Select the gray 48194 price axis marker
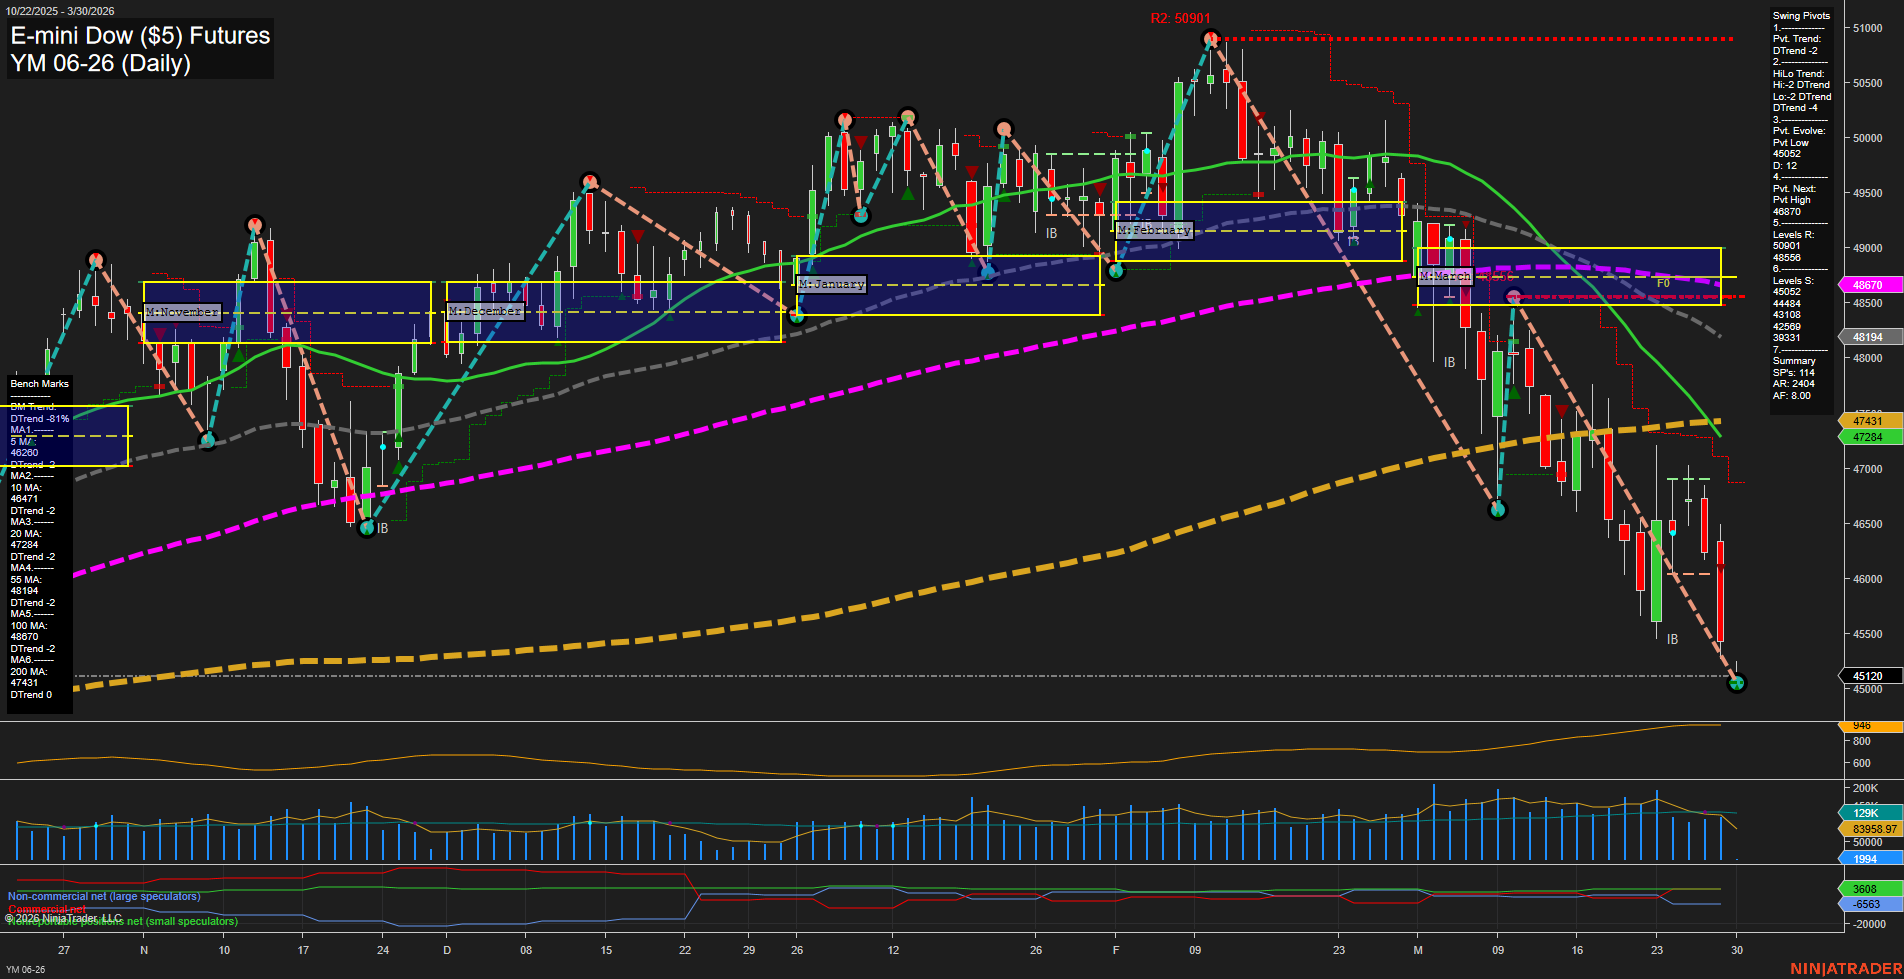The height and width of the screenshot is (979, 1904). click(1868, 337)
